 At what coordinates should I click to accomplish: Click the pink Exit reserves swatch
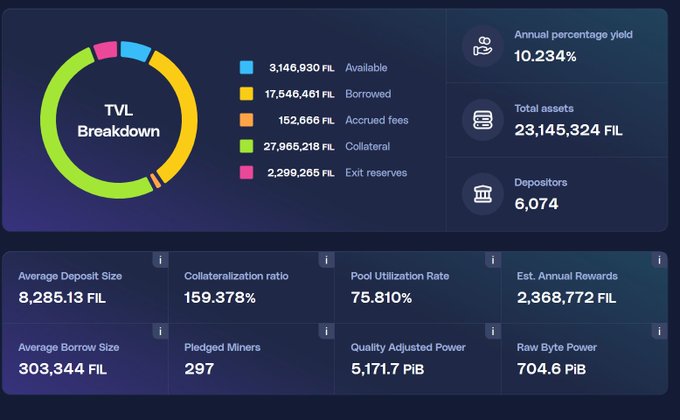coord(246,172)
